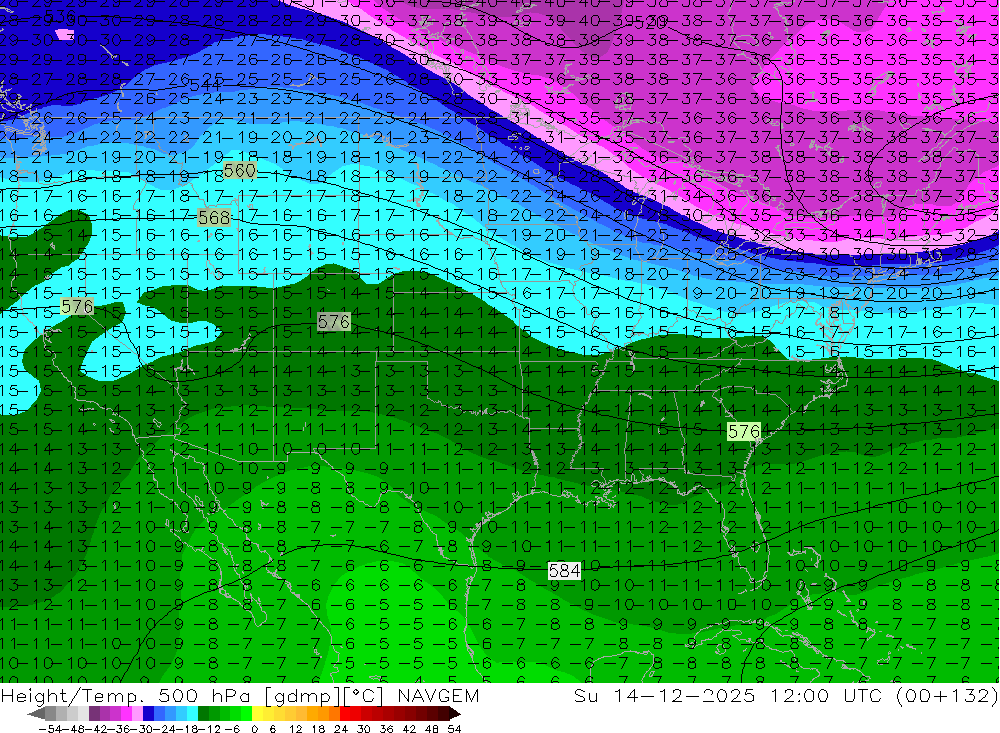This screenshot has width=1000, height=733.
Task: Select the yellow legend swatch
Action: [x=256, y=714]
